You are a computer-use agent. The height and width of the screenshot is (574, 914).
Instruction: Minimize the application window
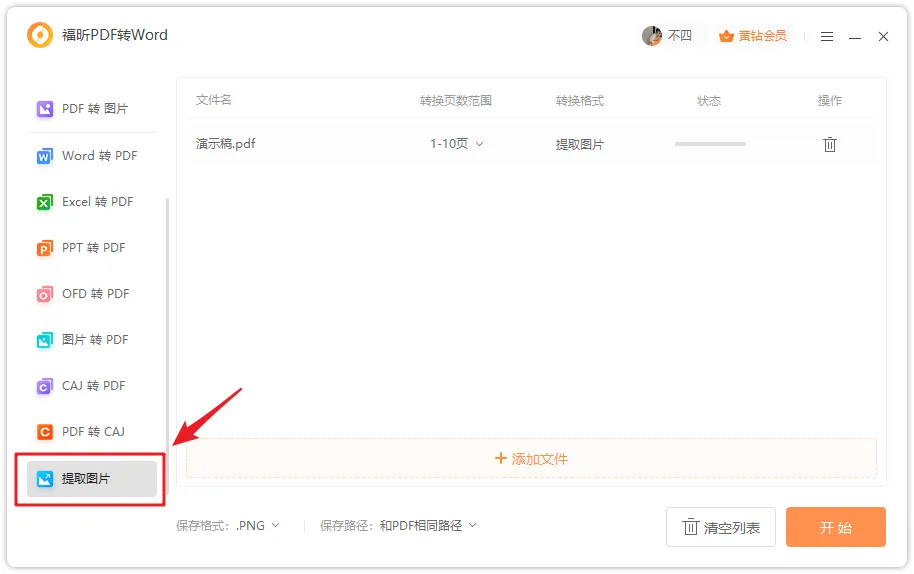pos(855,37)
